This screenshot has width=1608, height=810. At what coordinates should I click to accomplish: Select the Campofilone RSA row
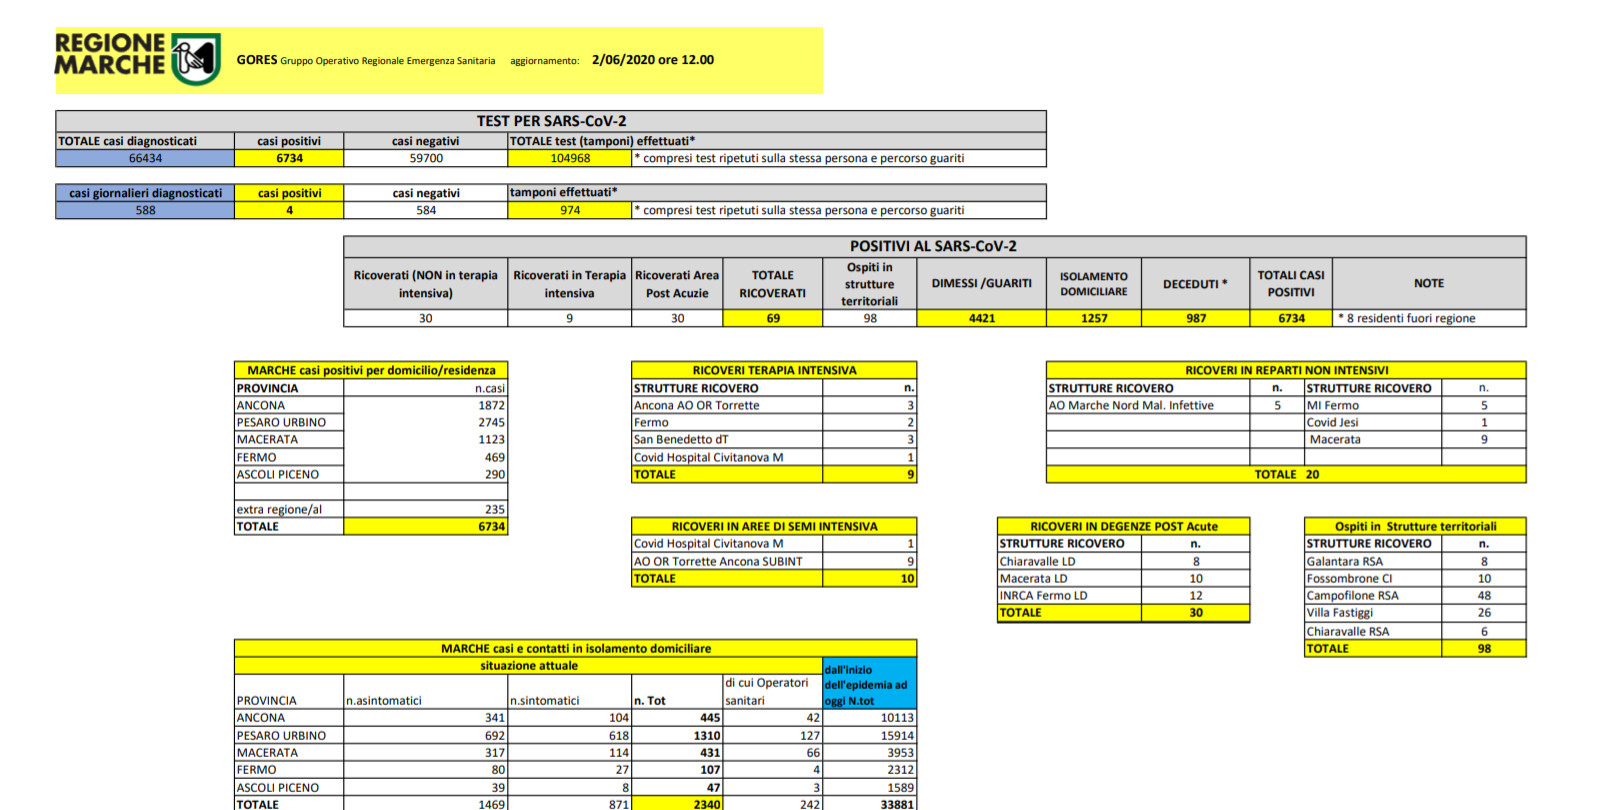click(1415, 595)
